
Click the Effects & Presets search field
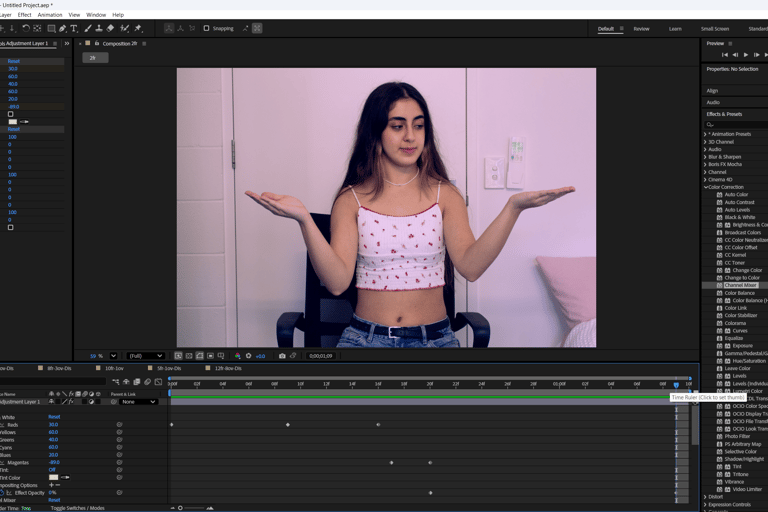pos(736,124)
